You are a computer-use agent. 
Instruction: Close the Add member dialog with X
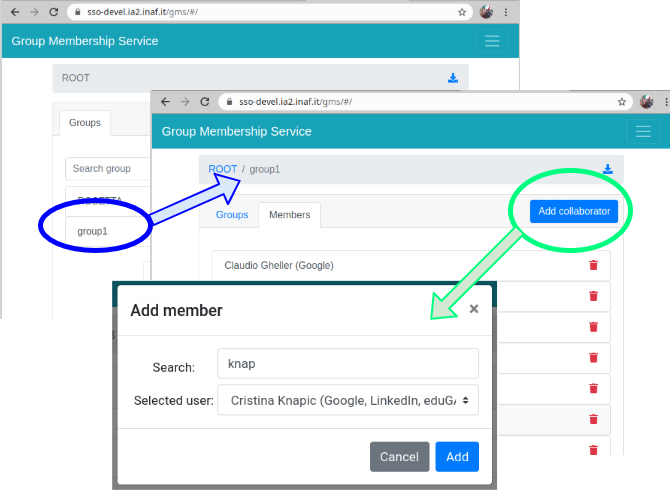[x=474, y=309]
